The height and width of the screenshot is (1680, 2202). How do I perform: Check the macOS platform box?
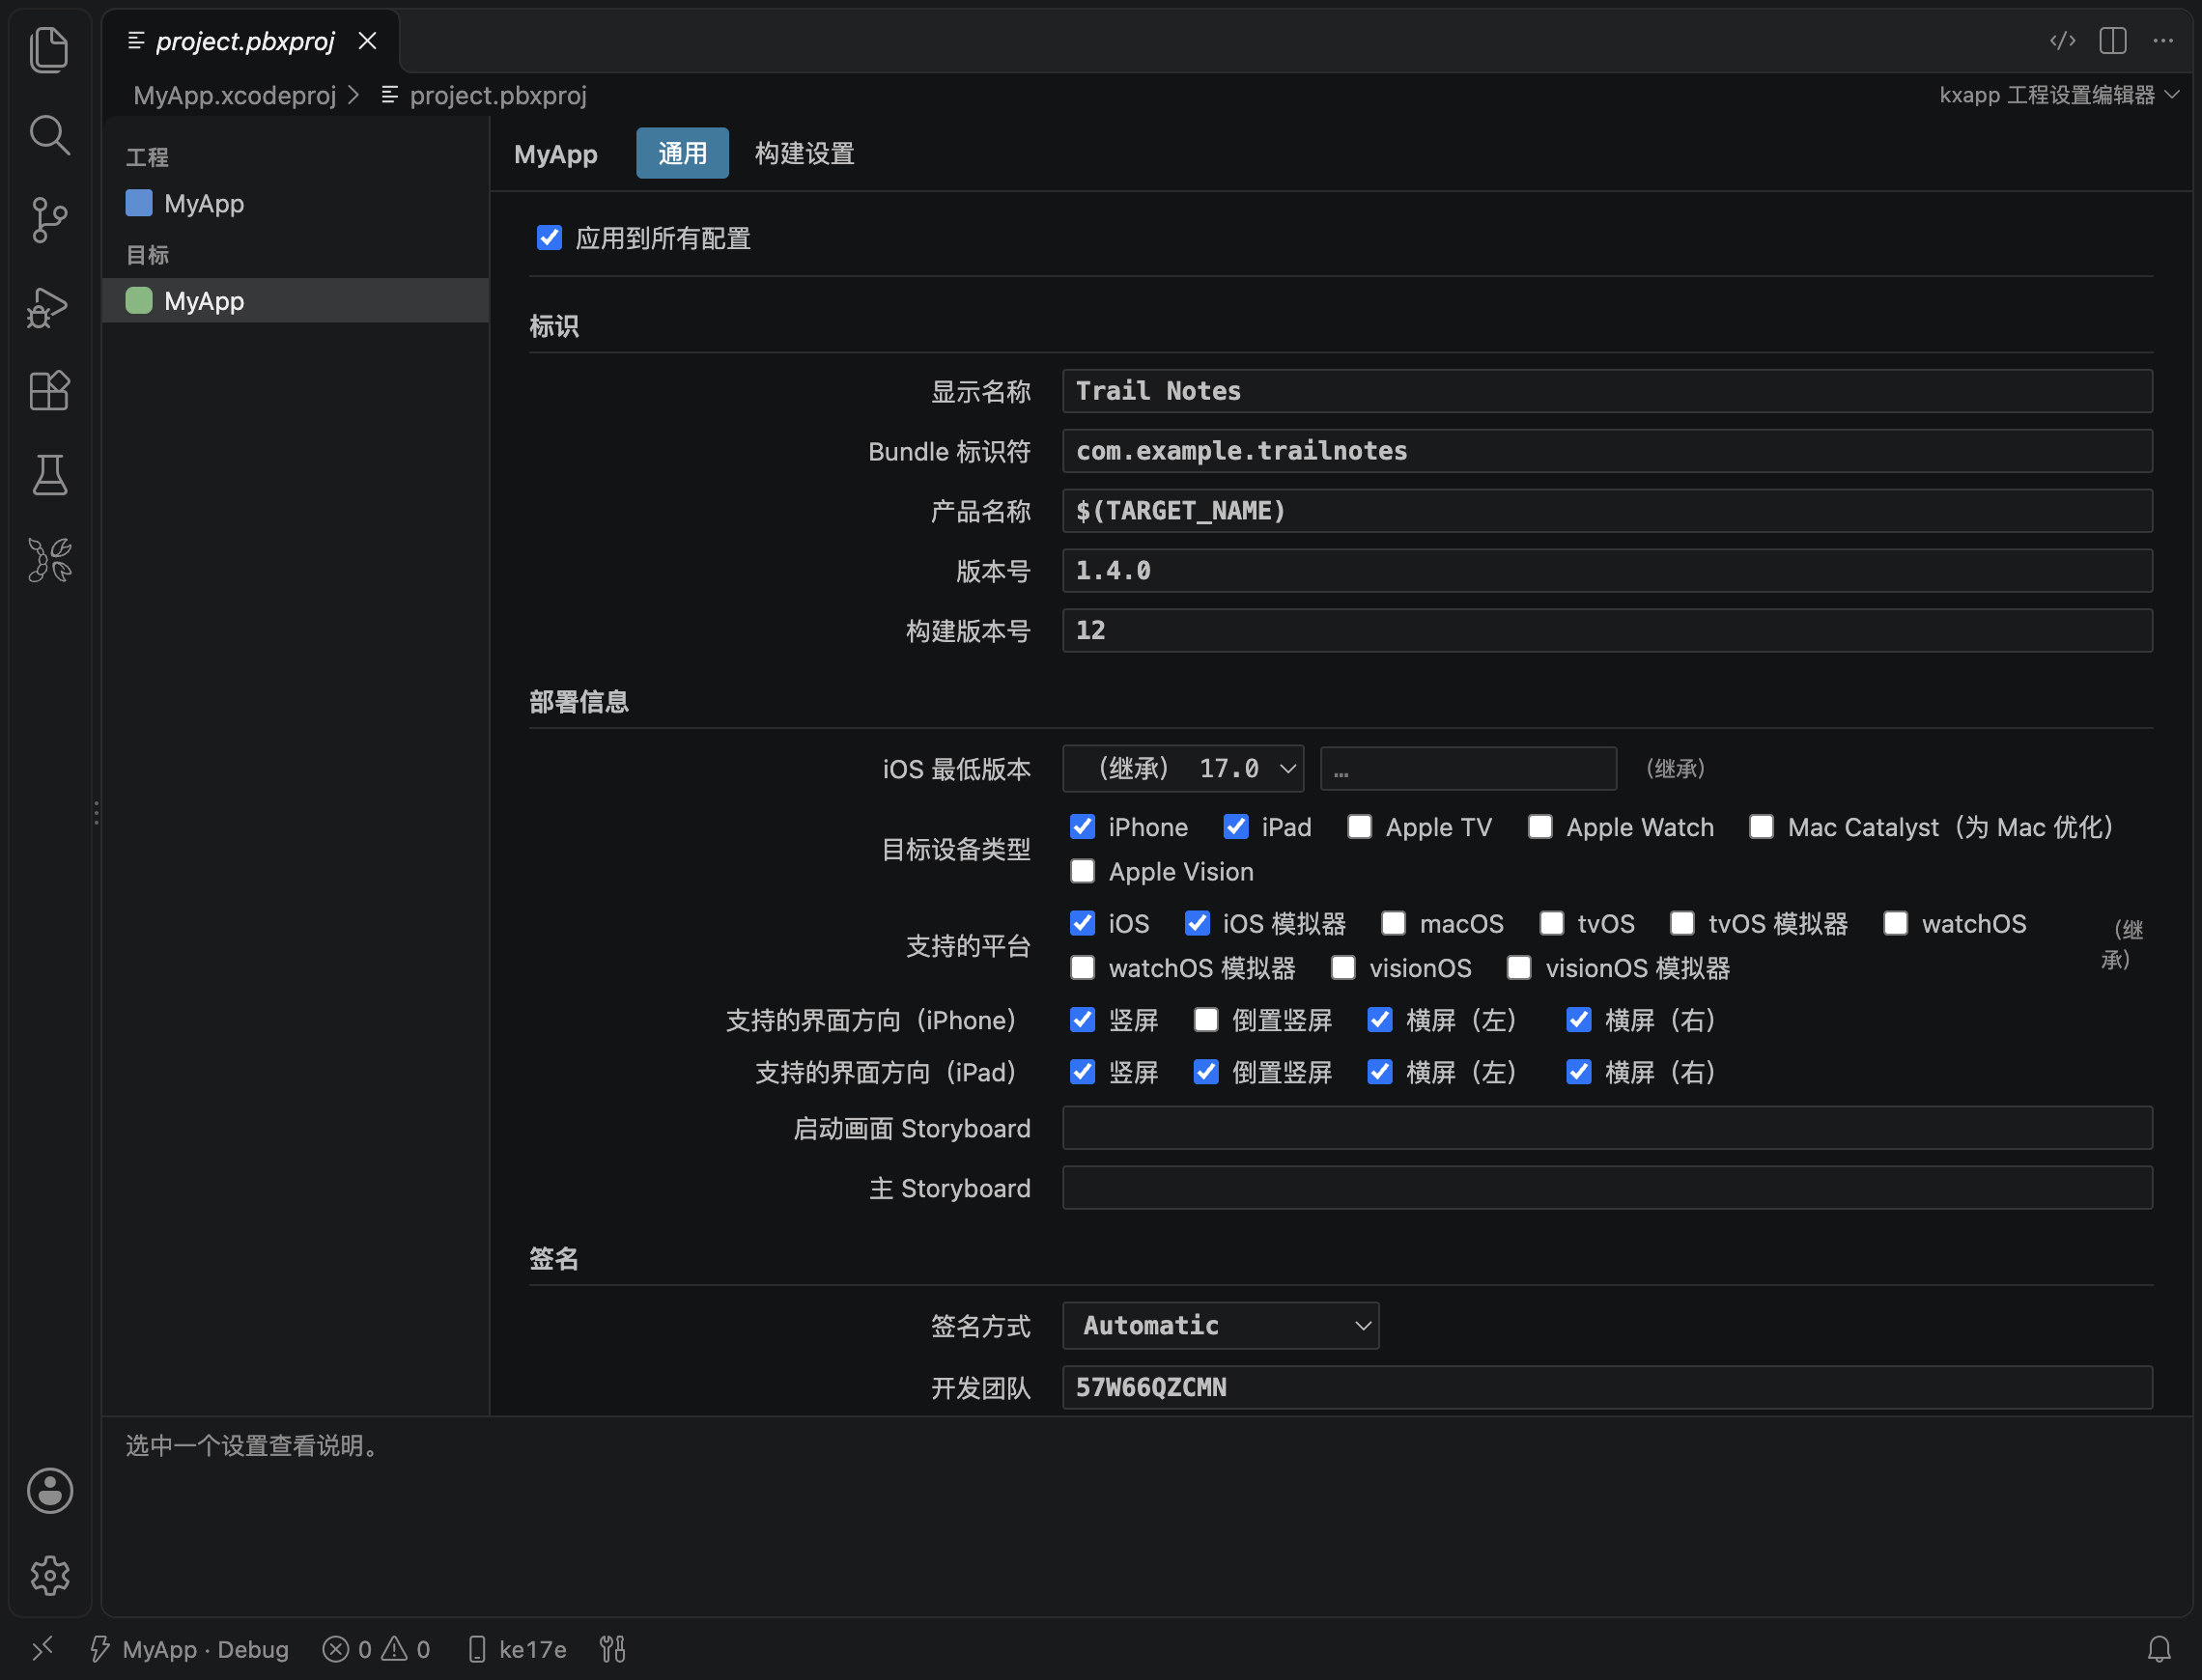[x=1393, y=923]
